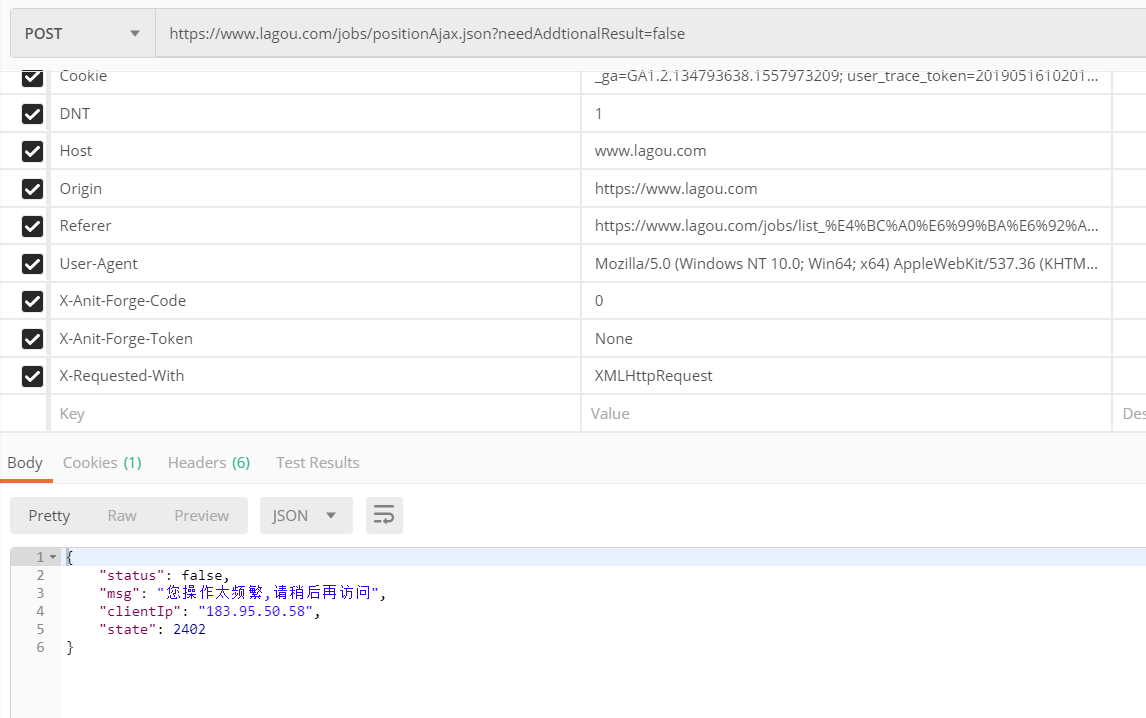
Task: Switch to the Test Results tab
Action: pyautogui.click(x=317, y=462)
